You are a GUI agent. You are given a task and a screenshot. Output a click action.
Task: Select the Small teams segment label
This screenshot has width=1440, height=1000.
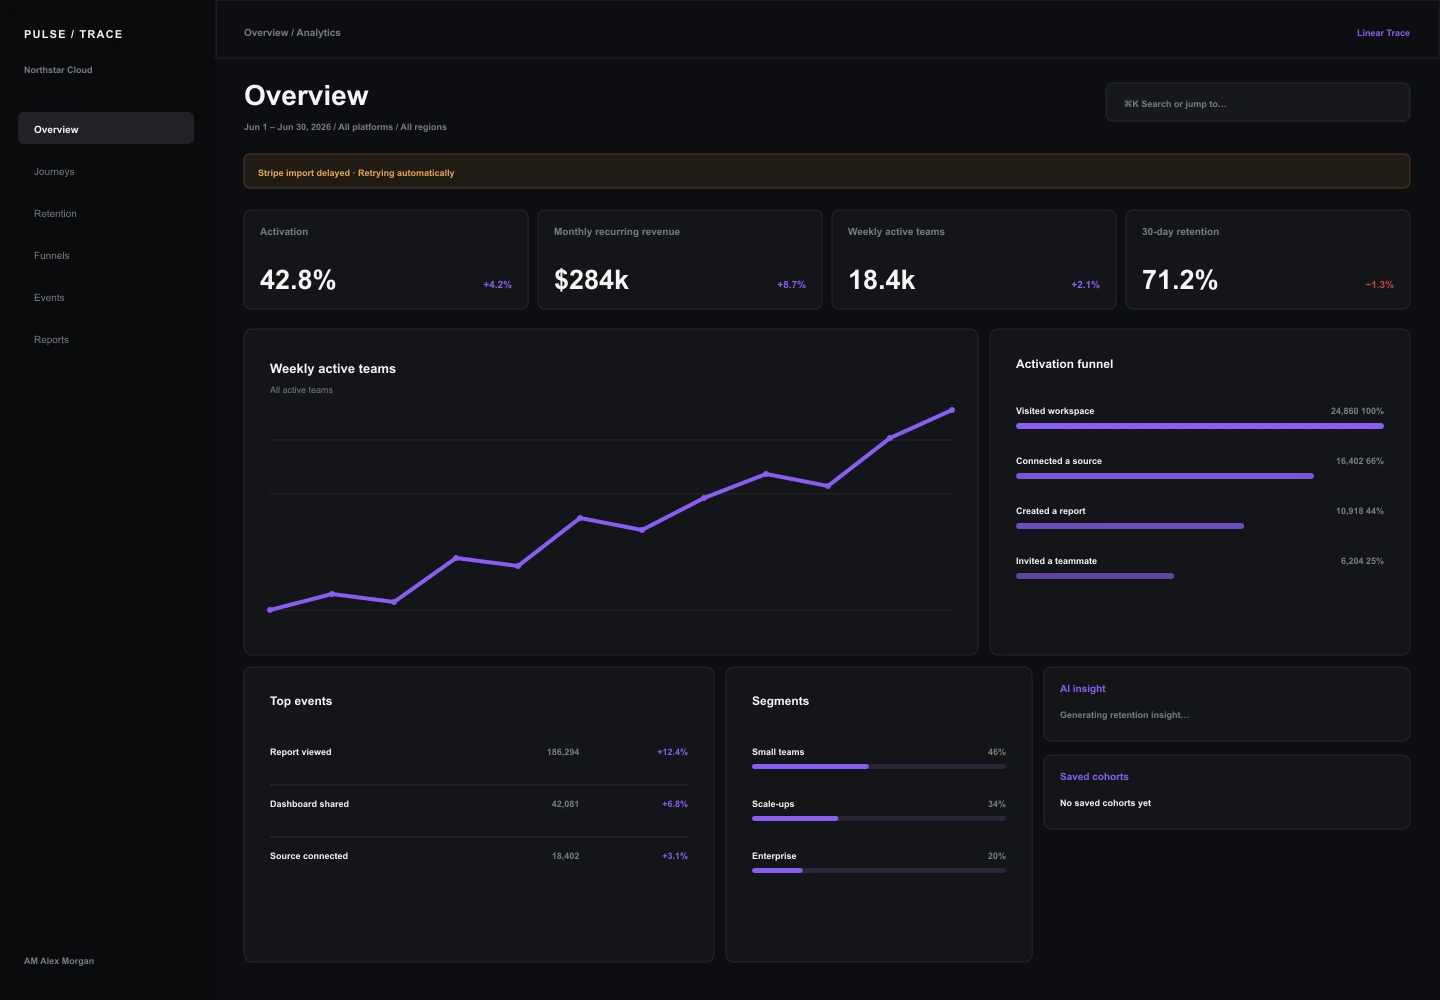point(778,752)
